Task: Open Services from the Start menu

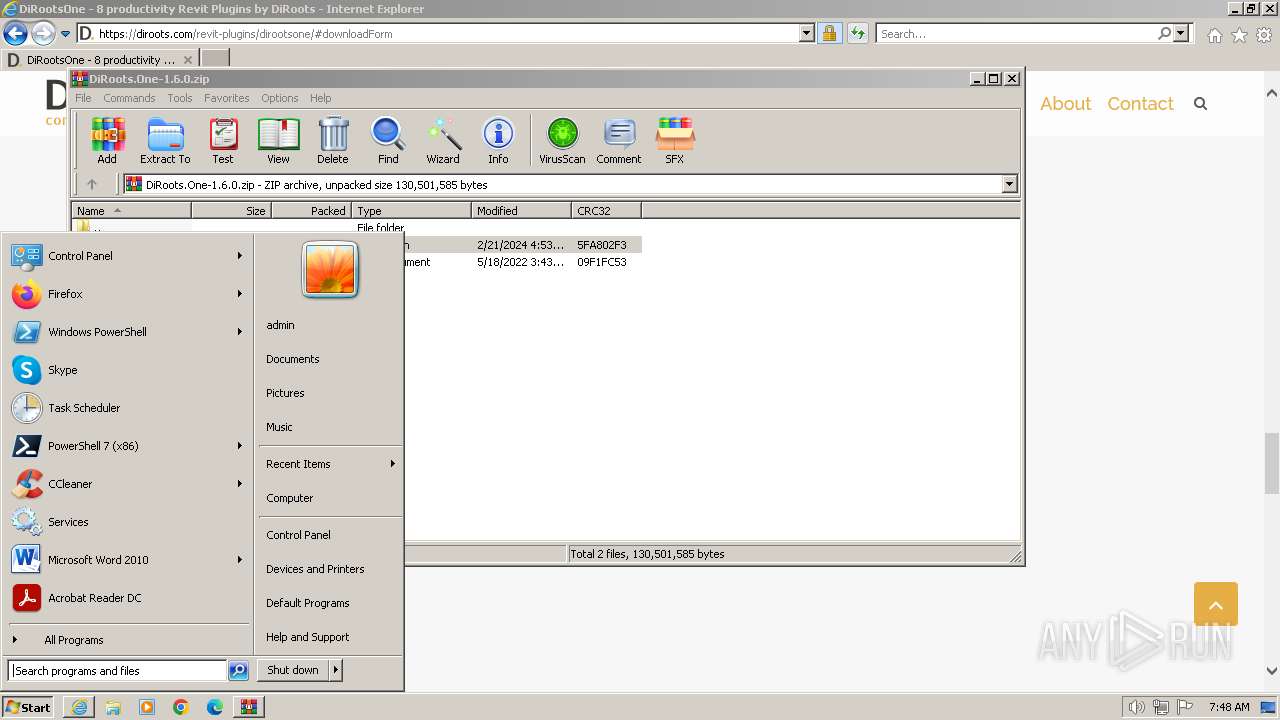Action: point(127,522)
